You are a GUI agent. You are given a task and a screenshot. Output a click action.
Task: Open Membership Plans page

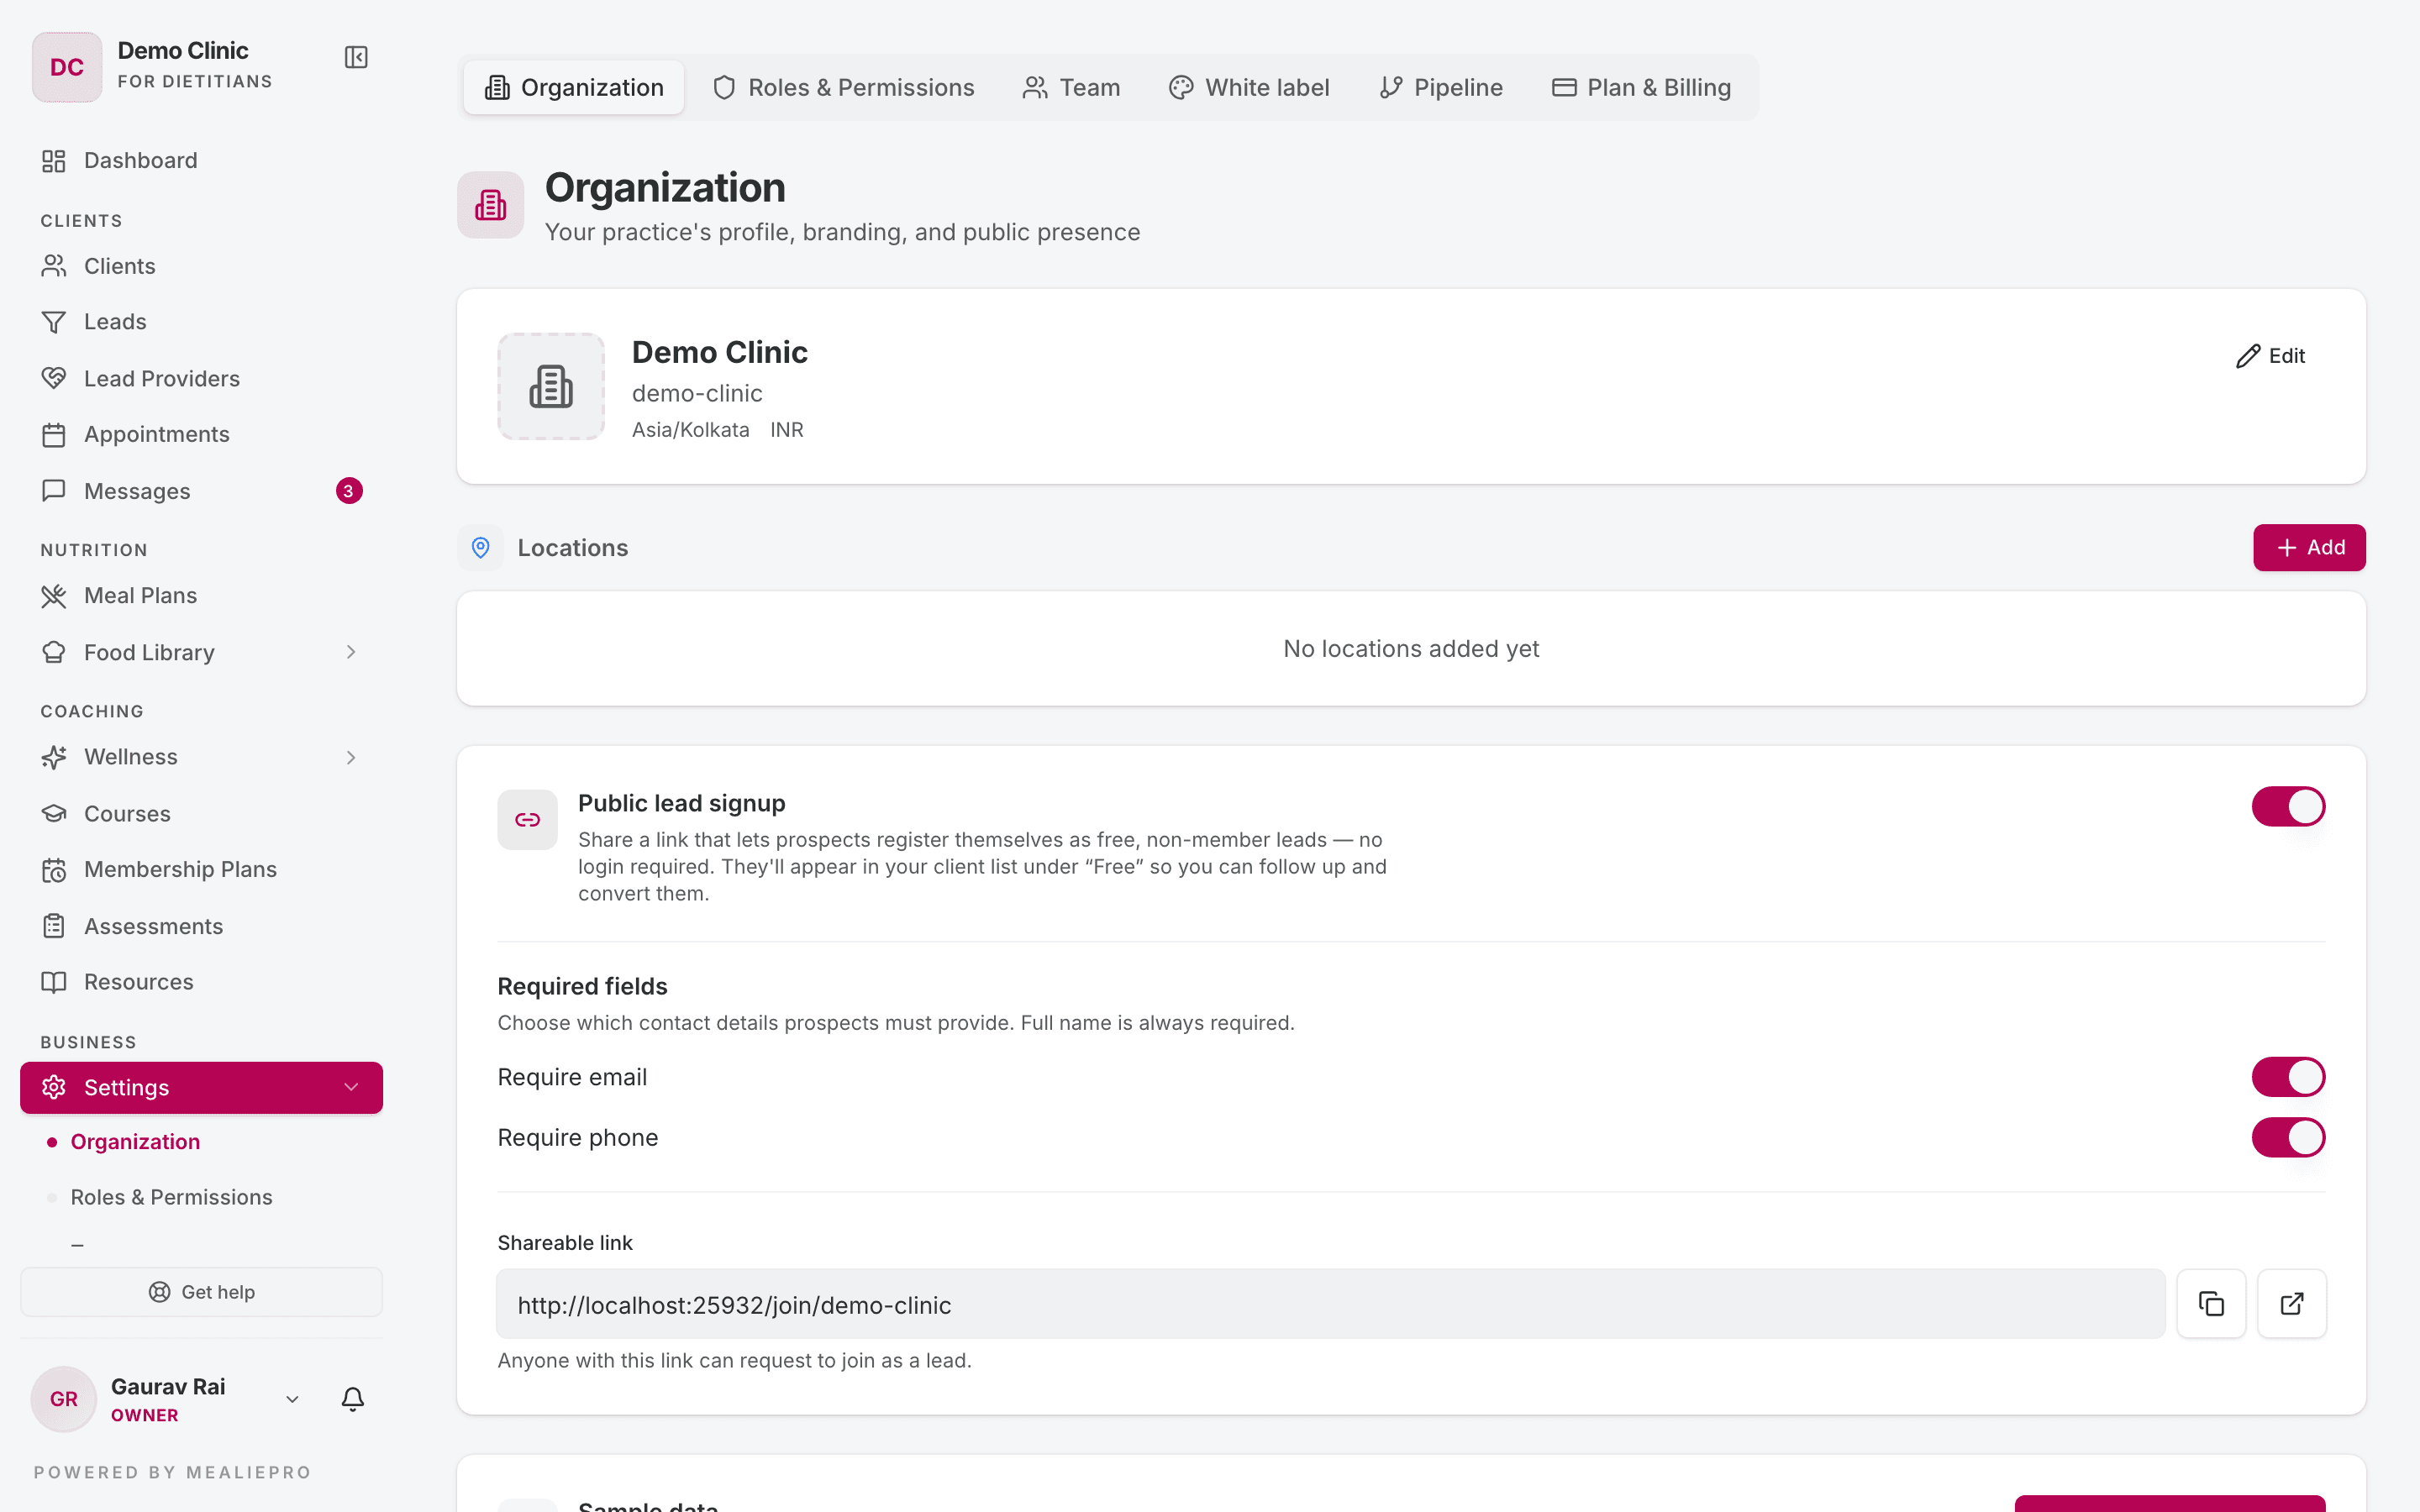(x=202, y=869)
